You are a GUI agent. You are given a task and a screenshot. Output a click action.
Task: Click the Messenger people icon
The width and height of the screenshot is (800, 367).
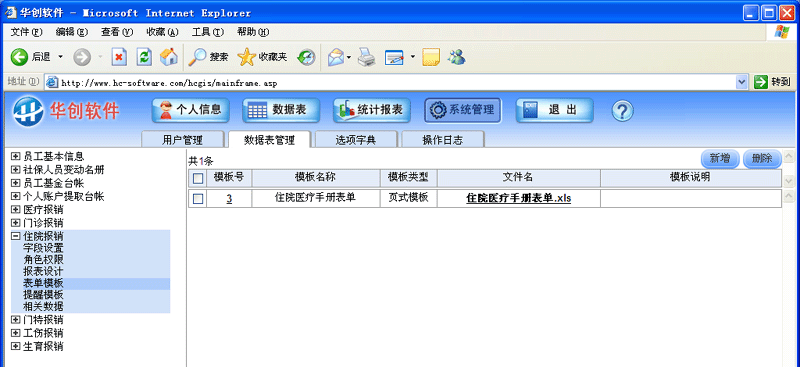coord(457,57)
